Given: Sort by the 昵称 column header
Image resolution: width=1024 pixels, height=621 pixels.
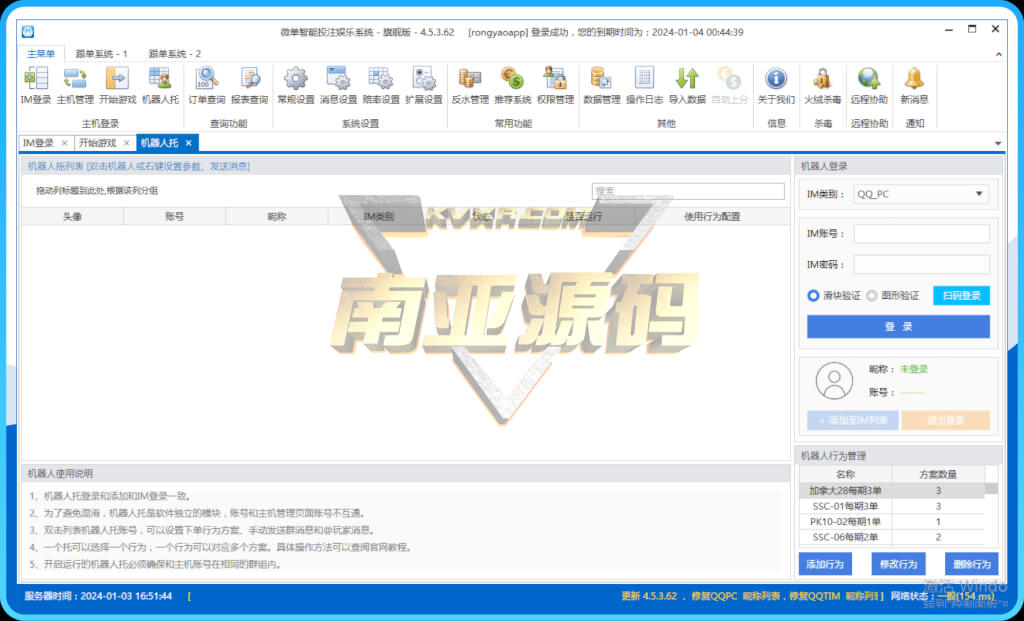Looking at the screenshot, I should (x=277, y=217).
